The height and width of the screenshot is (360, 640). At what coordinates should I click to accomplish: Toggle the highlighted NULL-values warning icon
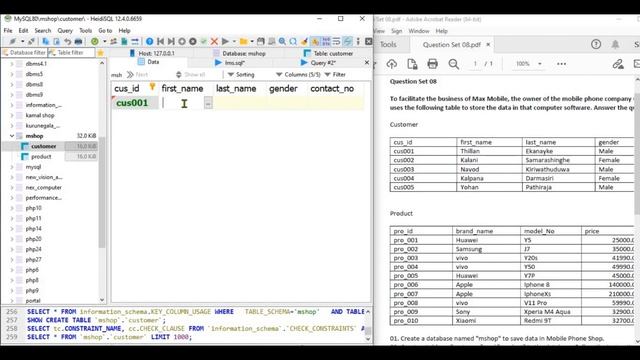pos(315,41)
